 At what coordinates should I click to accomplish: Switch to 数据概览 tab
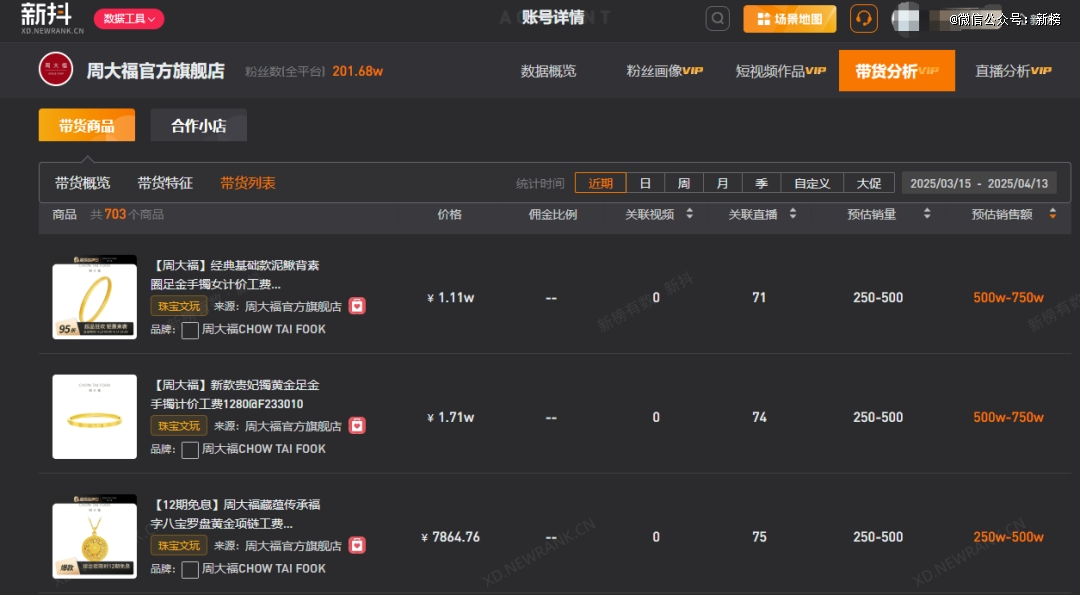pyautogui.click(x=548, y=71)
